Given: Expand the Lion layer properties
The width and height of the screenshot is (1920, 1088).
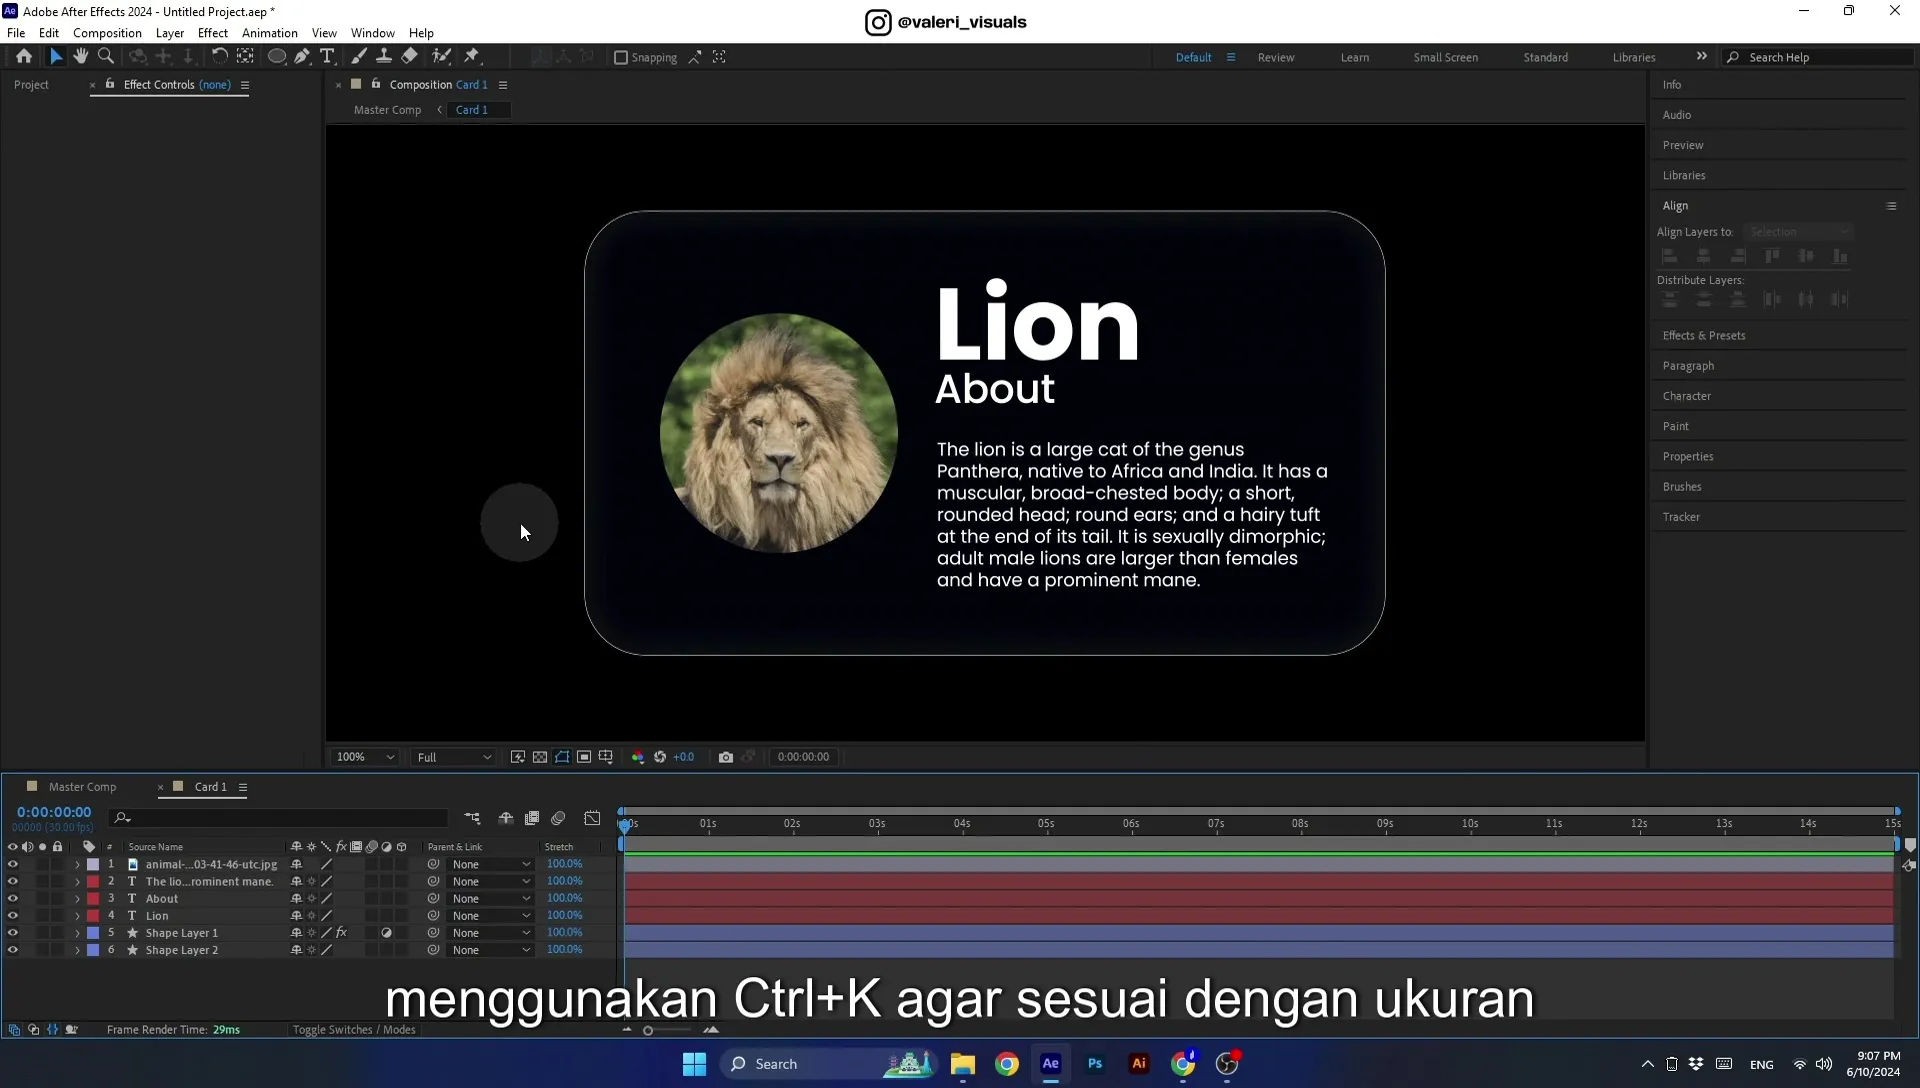Looking at the screenshot, I should tap(77, 916).
